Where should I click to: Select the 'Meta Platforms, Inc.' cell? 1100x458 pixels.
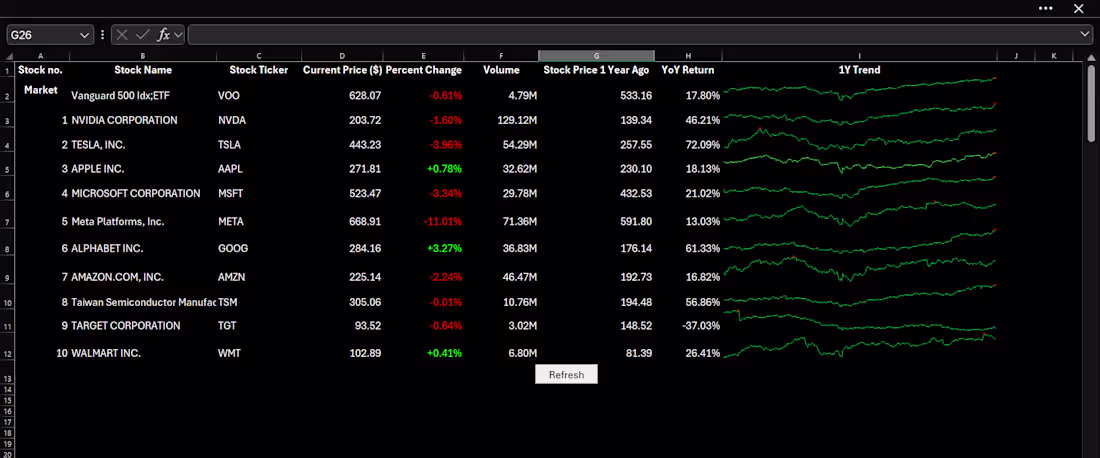click(117, 222)
